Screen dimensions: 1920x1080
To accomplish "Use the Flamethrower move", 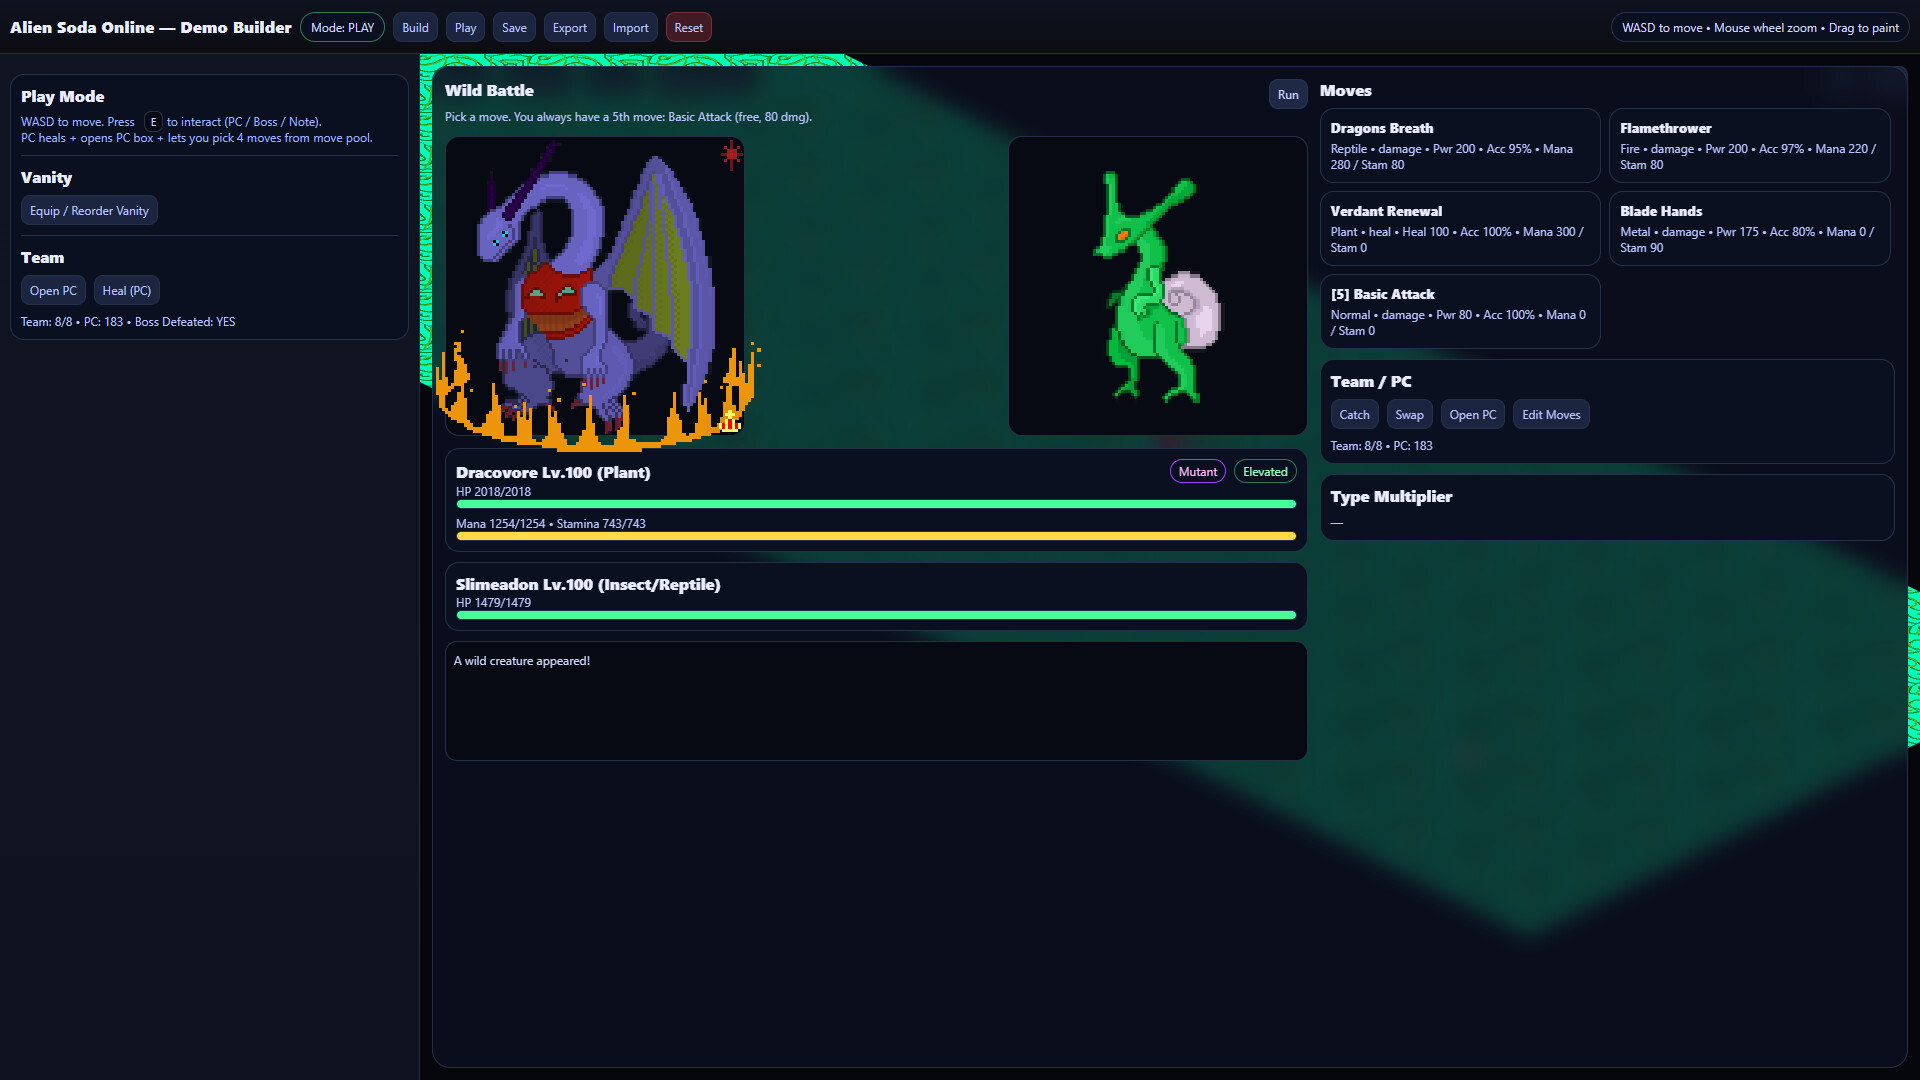I will tap(1748, 145).
